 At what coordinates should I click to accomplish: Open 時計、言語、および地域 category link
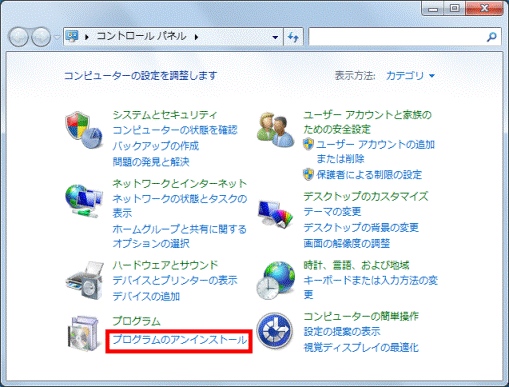click(356, 265)
